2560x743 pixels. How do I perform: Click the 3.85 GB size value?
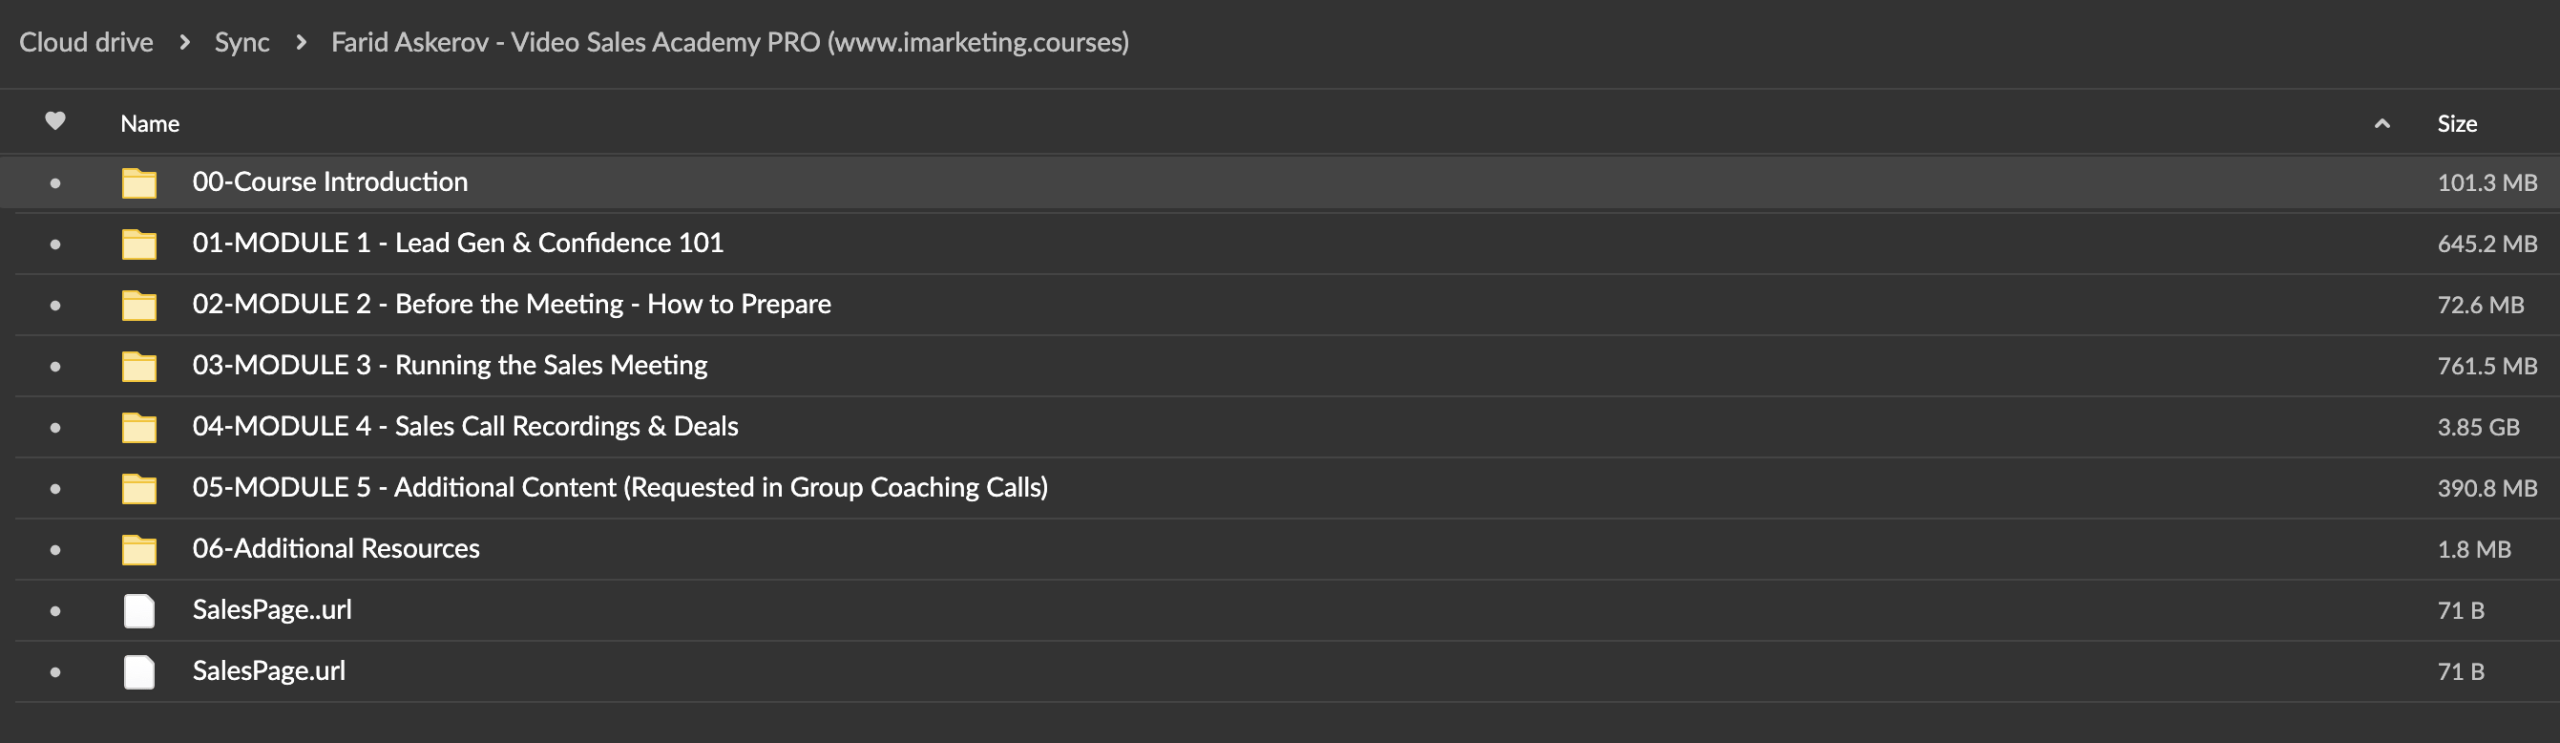[2478, 427]
